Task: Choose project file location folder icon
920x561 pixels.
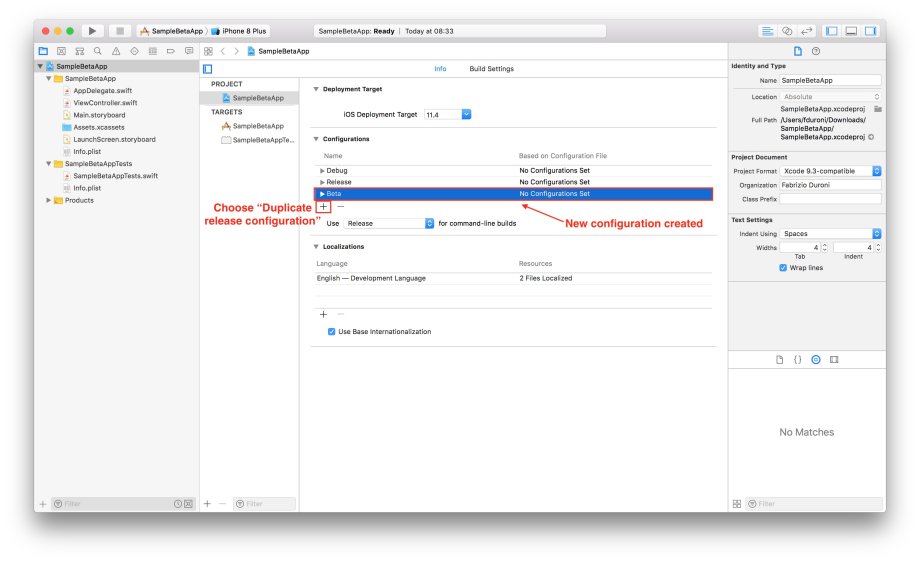Action: click(x=878, y=109)
